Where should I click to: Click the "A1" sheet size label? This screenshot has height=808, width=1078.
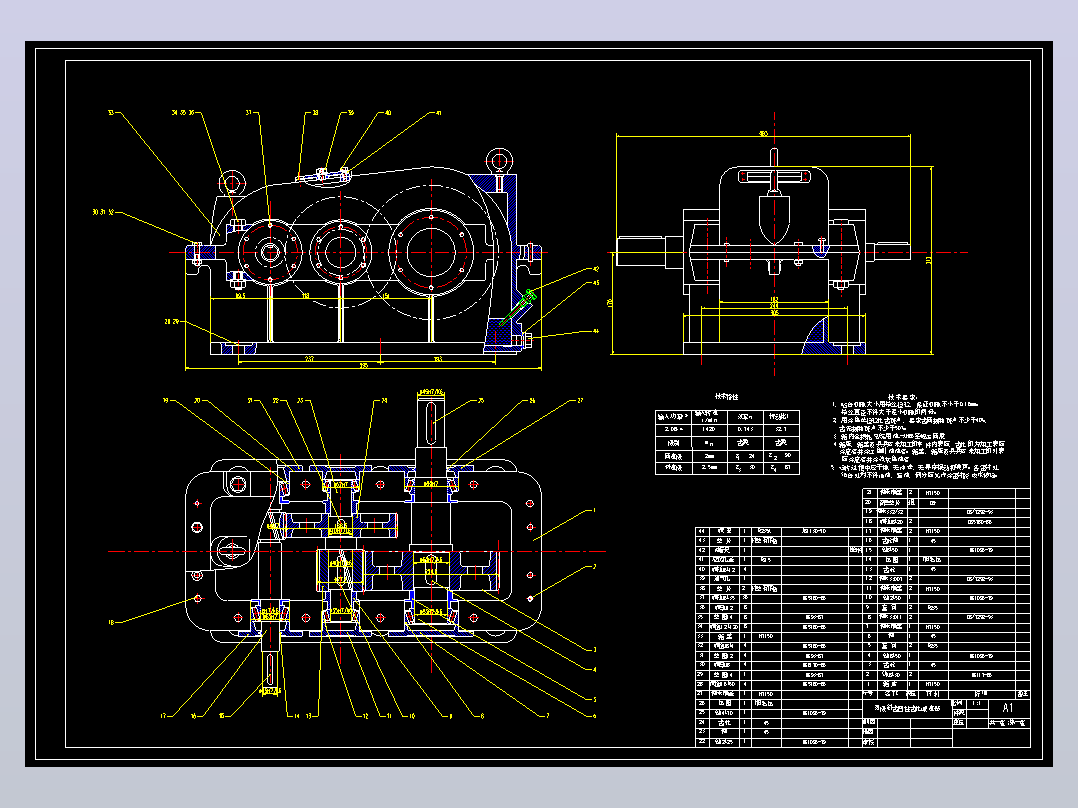point(1008,708)
